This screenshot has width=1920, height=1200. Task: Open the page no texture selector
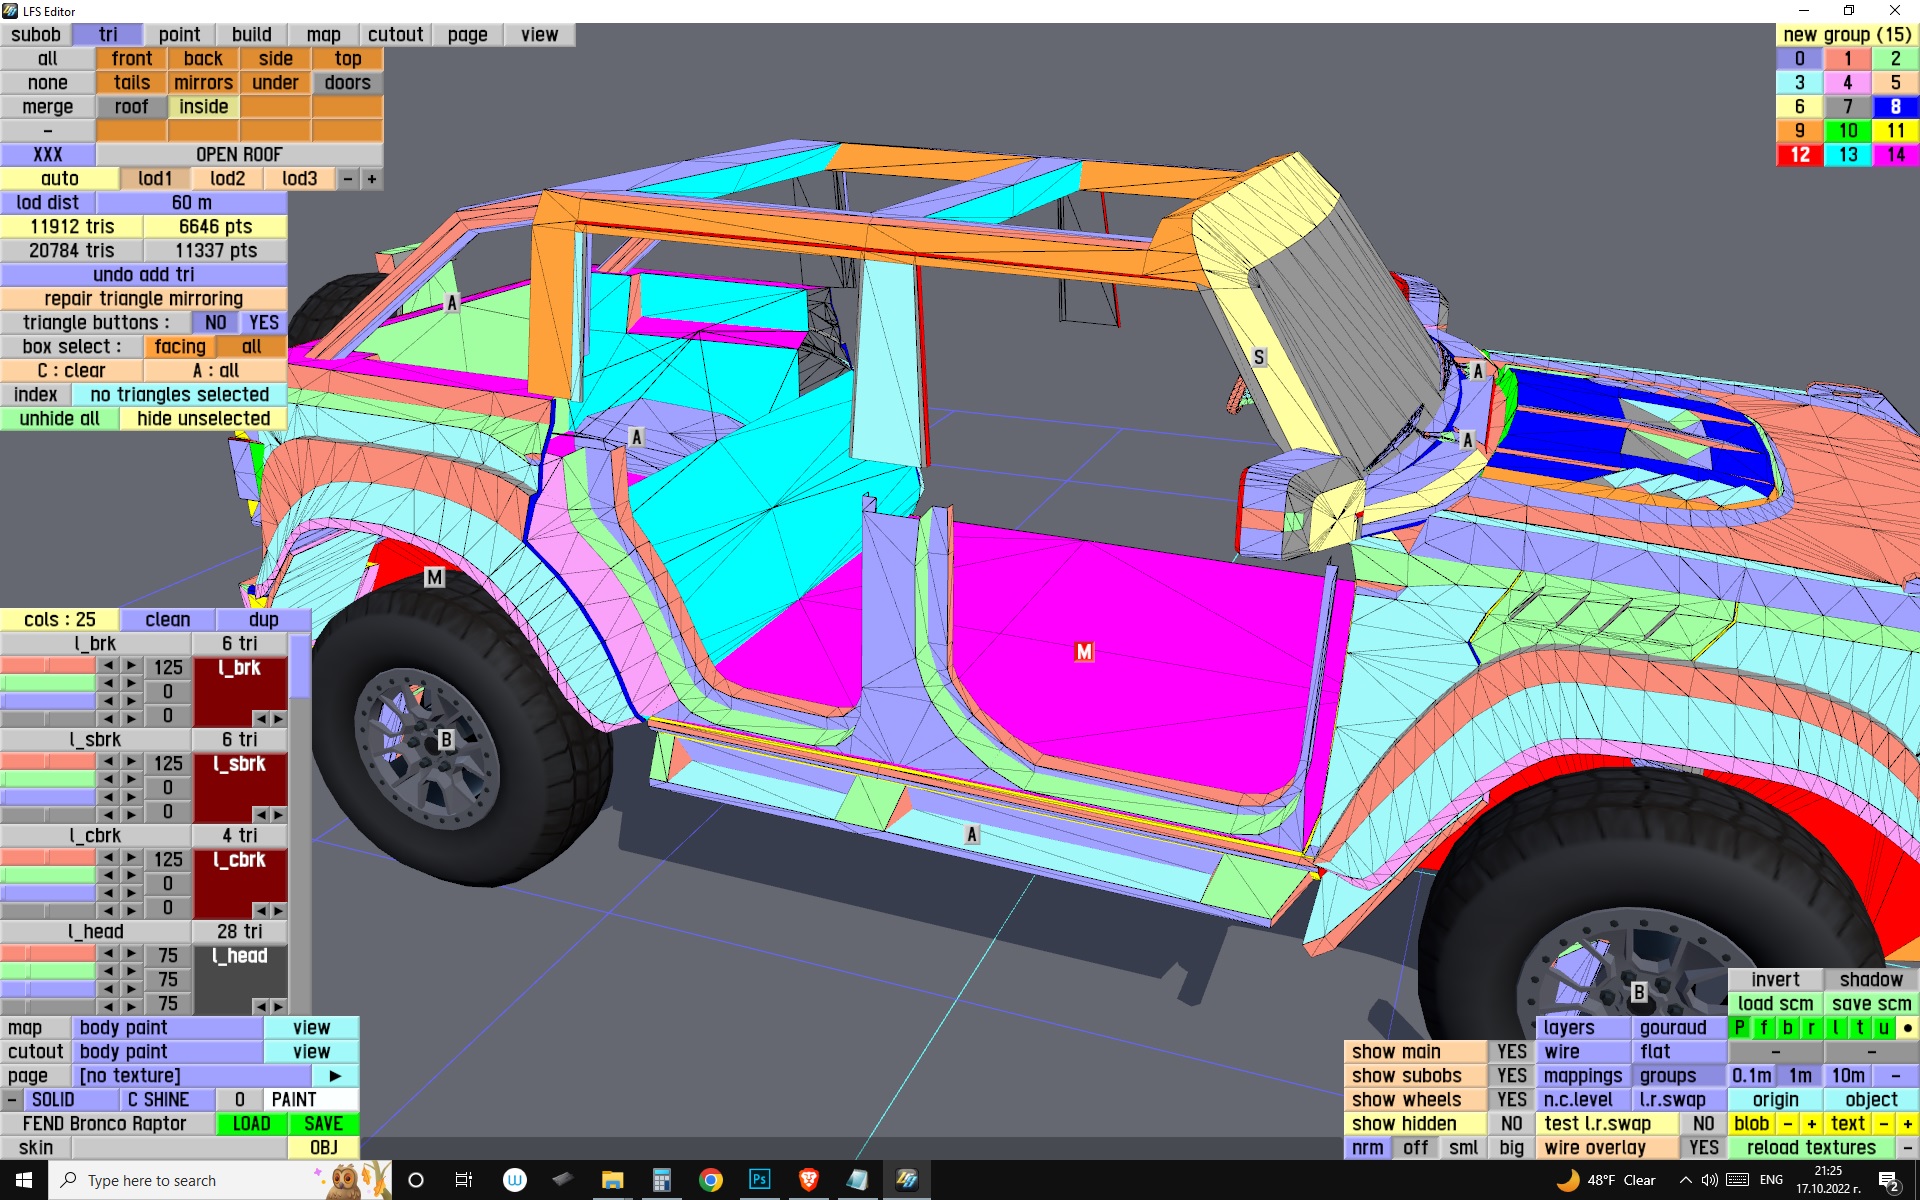(190, 1076)
